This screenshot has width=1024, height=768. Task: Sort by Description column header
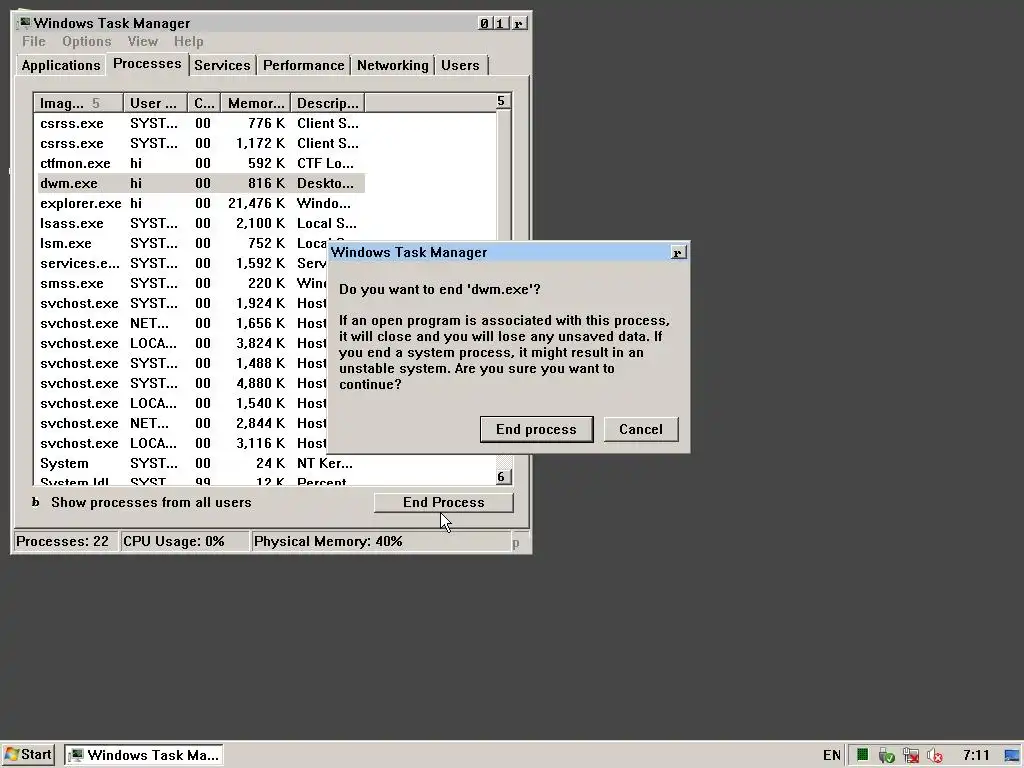tap(327, 103)
